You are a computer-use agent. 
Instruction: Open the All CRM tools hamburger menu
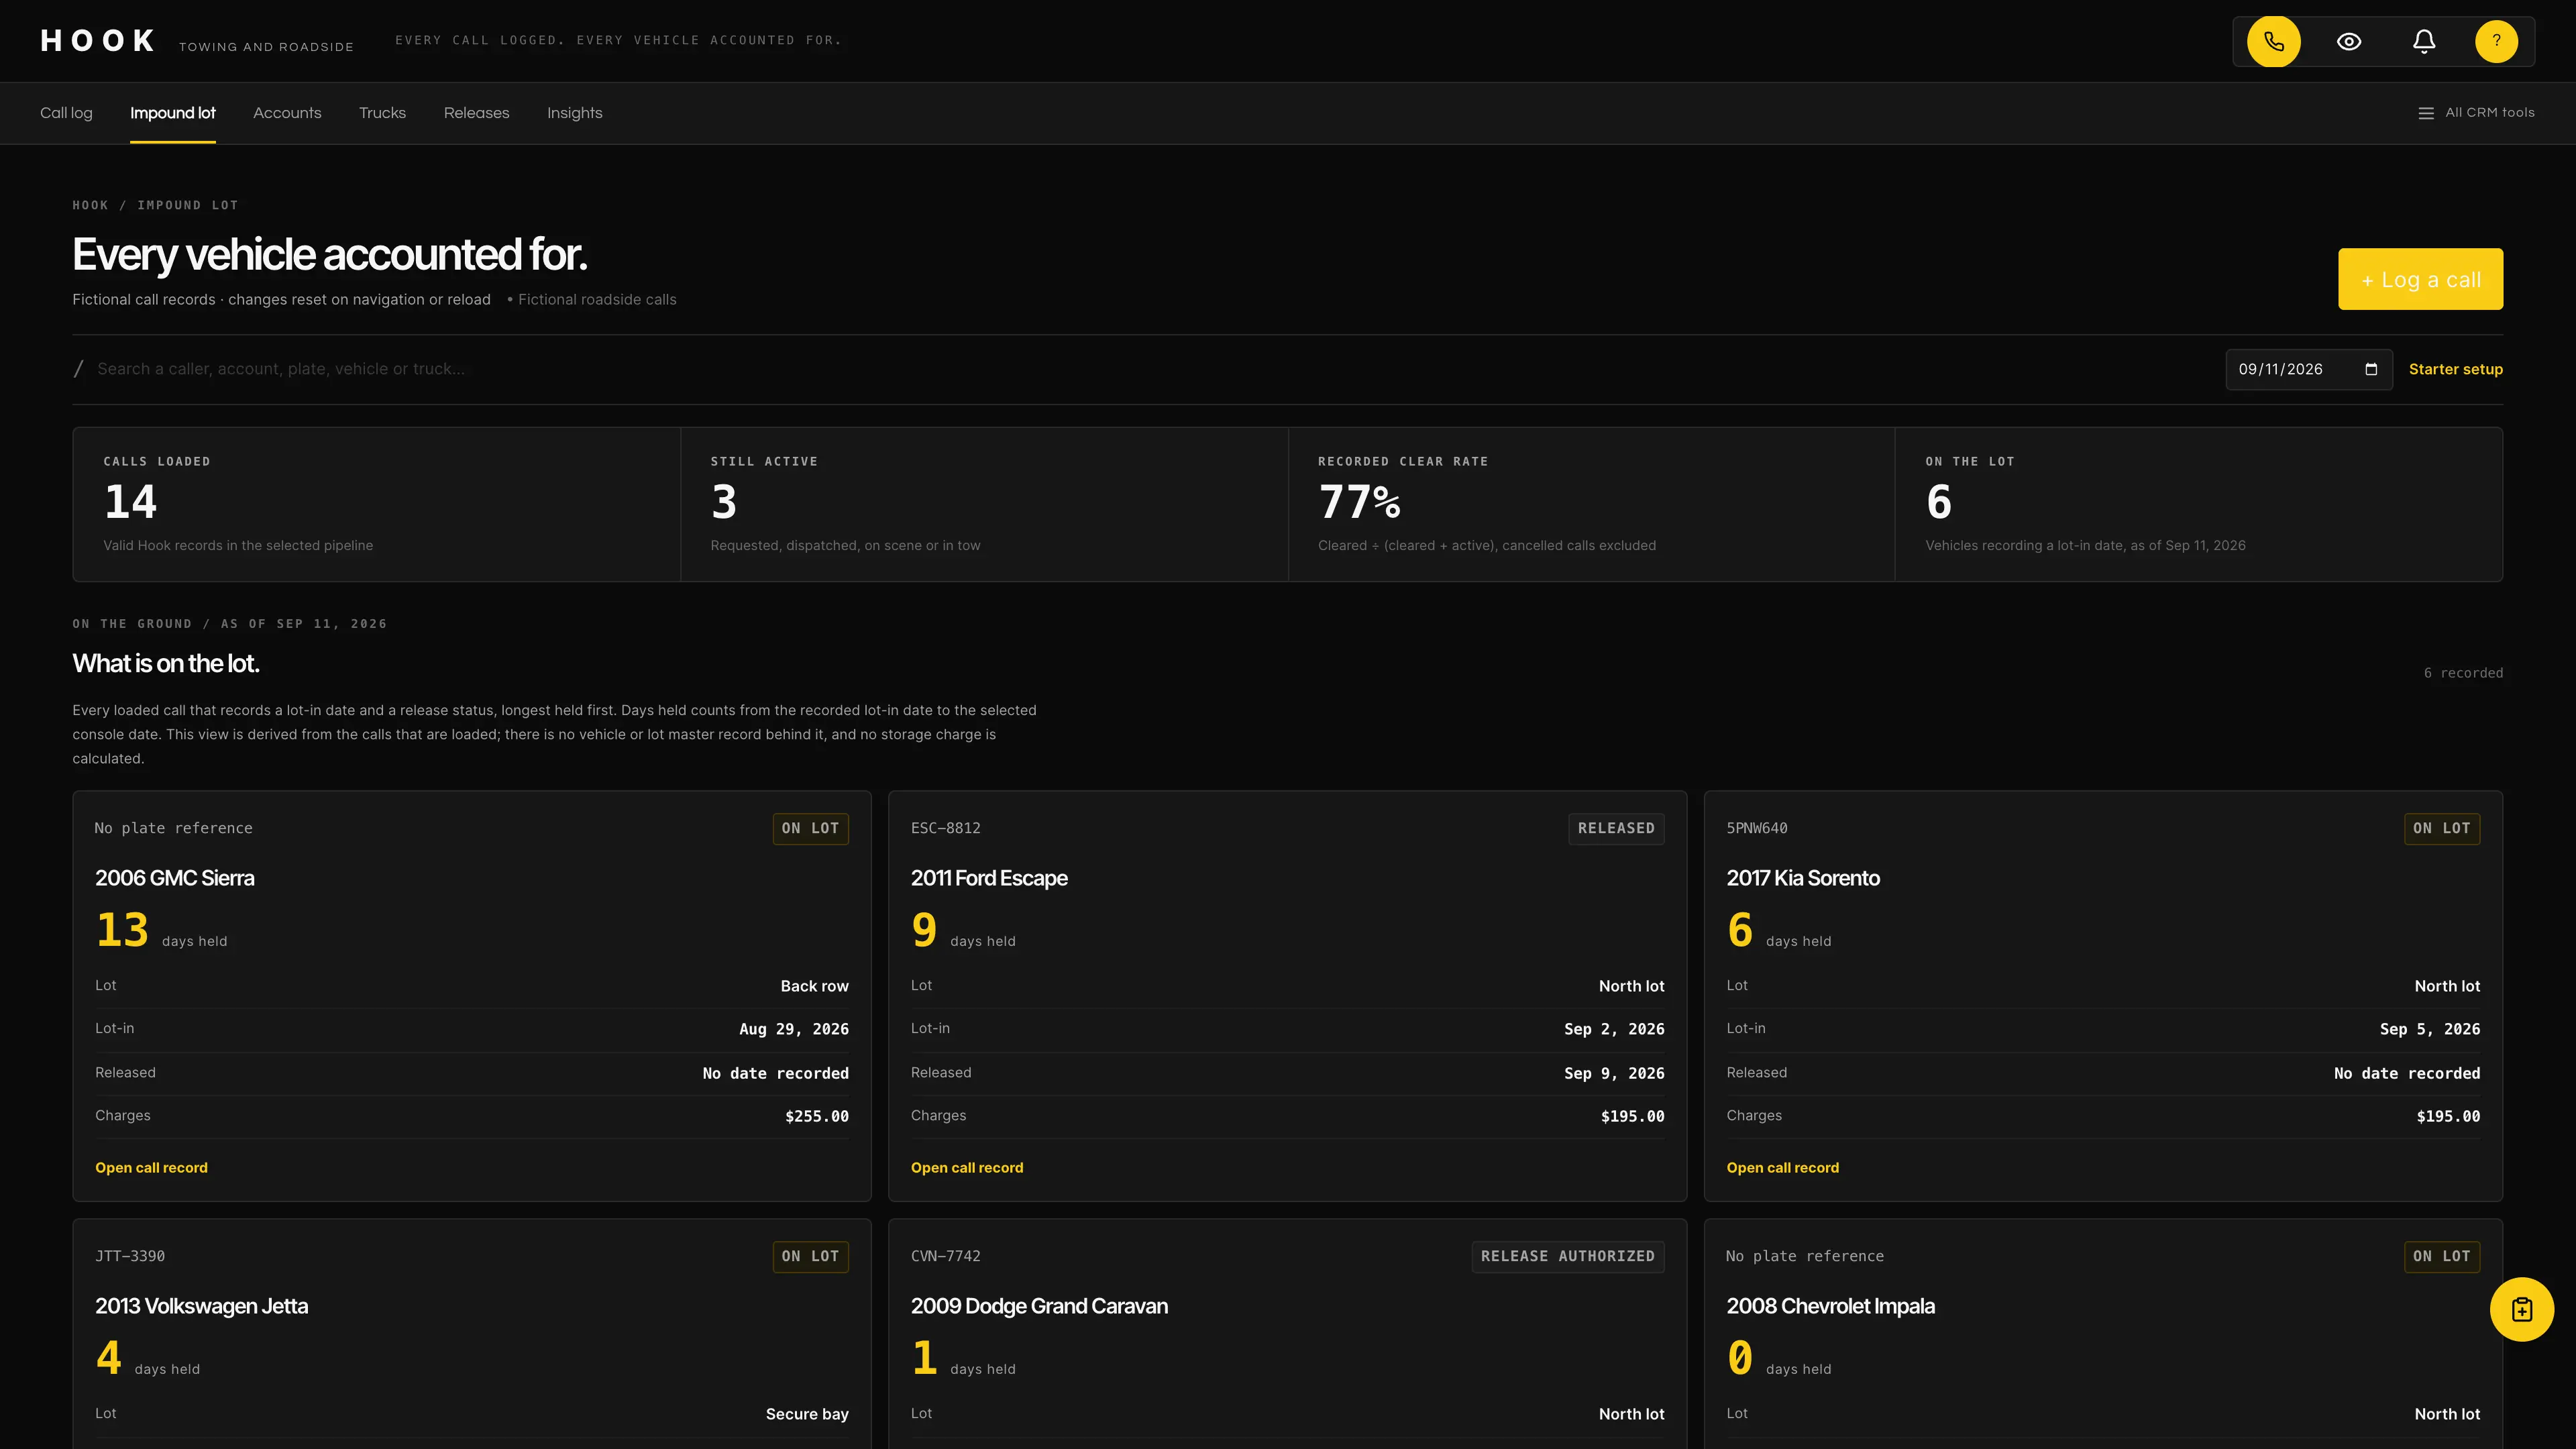pos(2476,113)
